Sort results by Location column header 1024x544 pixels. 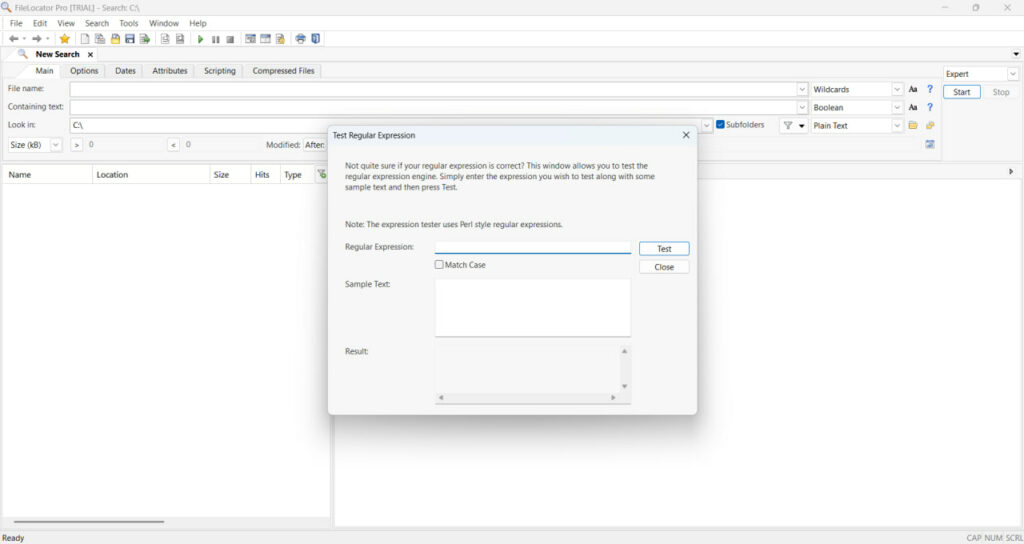tap(151, 174)
